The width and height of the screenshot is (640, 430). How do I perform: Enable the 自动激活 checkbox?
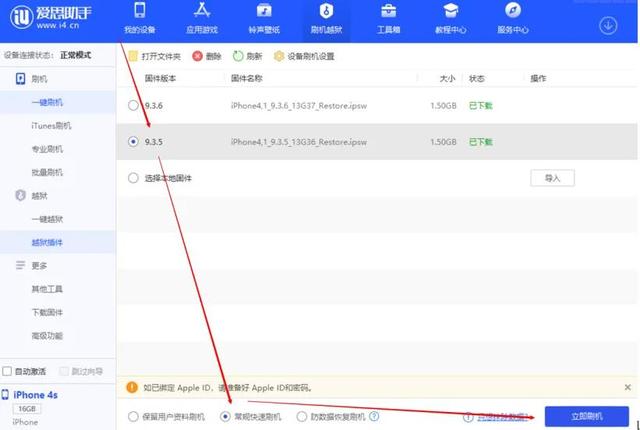coord(7,371)
